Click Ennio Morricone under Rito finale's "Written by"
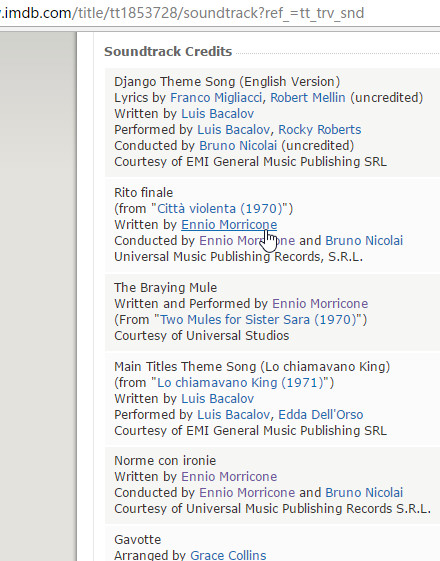This screenshot has height=561, width=440. point(229,225)
